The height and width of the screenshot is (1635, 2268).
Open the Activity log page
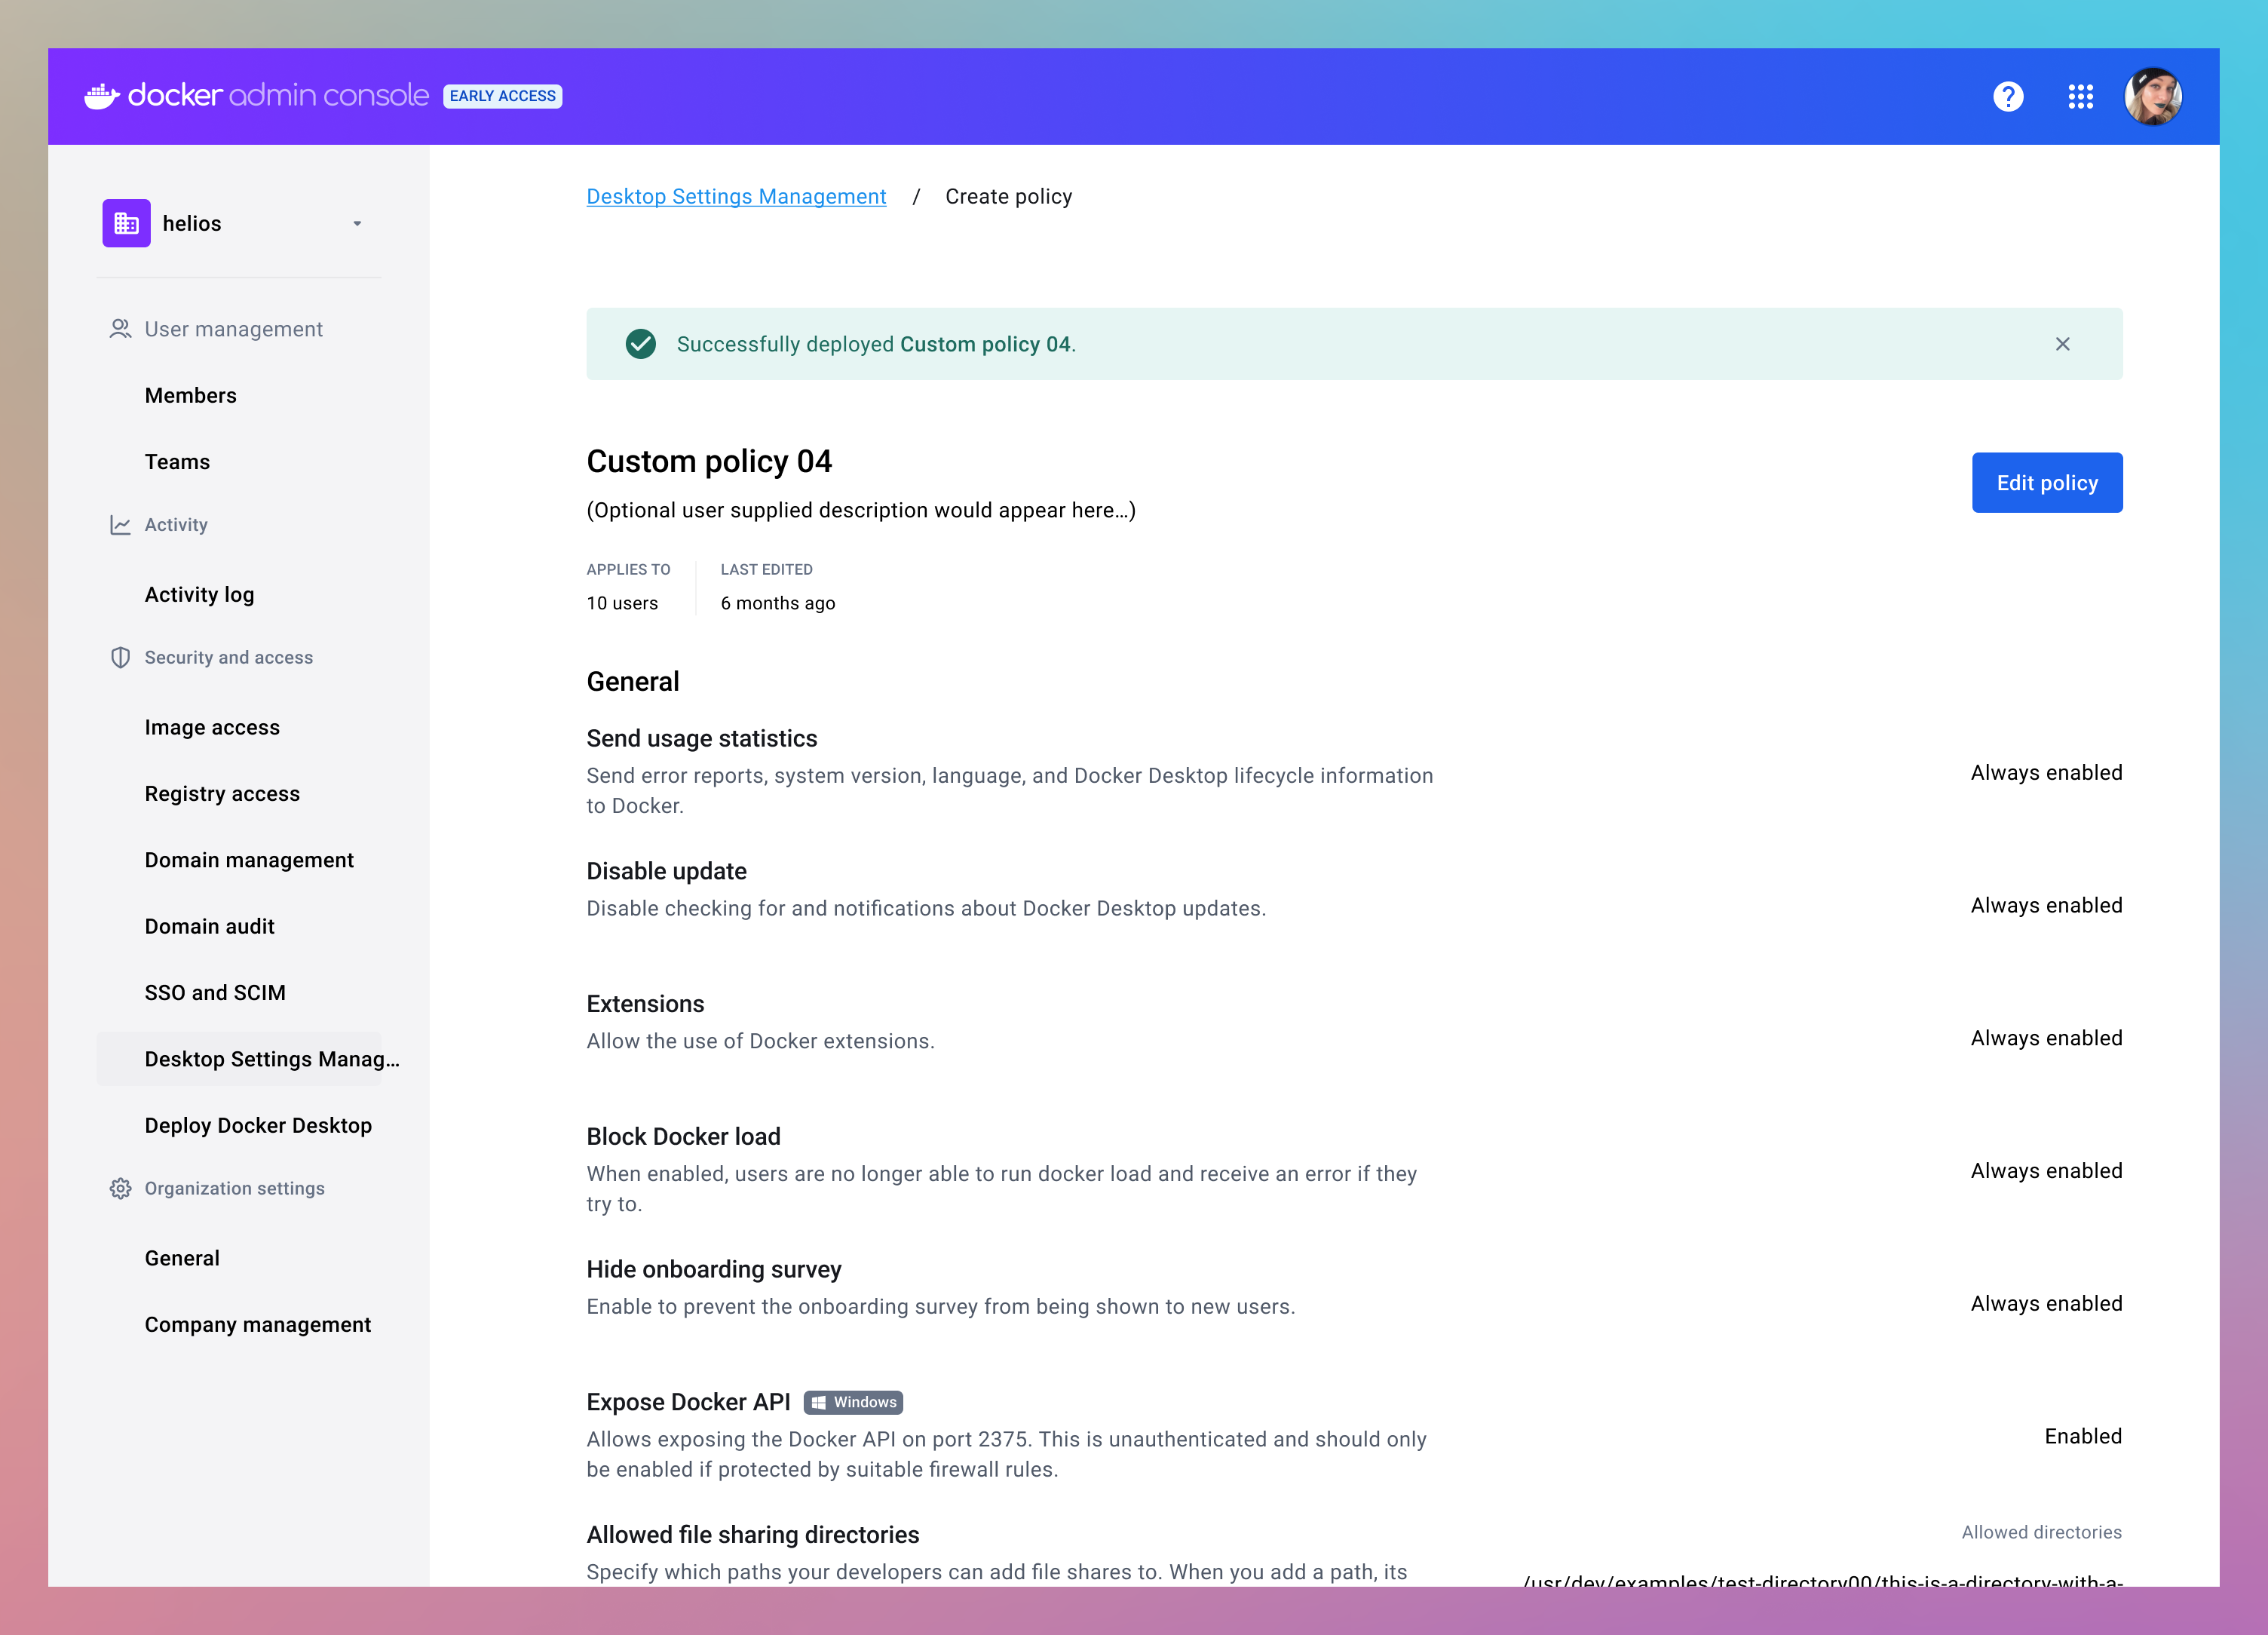click(199, 595)
